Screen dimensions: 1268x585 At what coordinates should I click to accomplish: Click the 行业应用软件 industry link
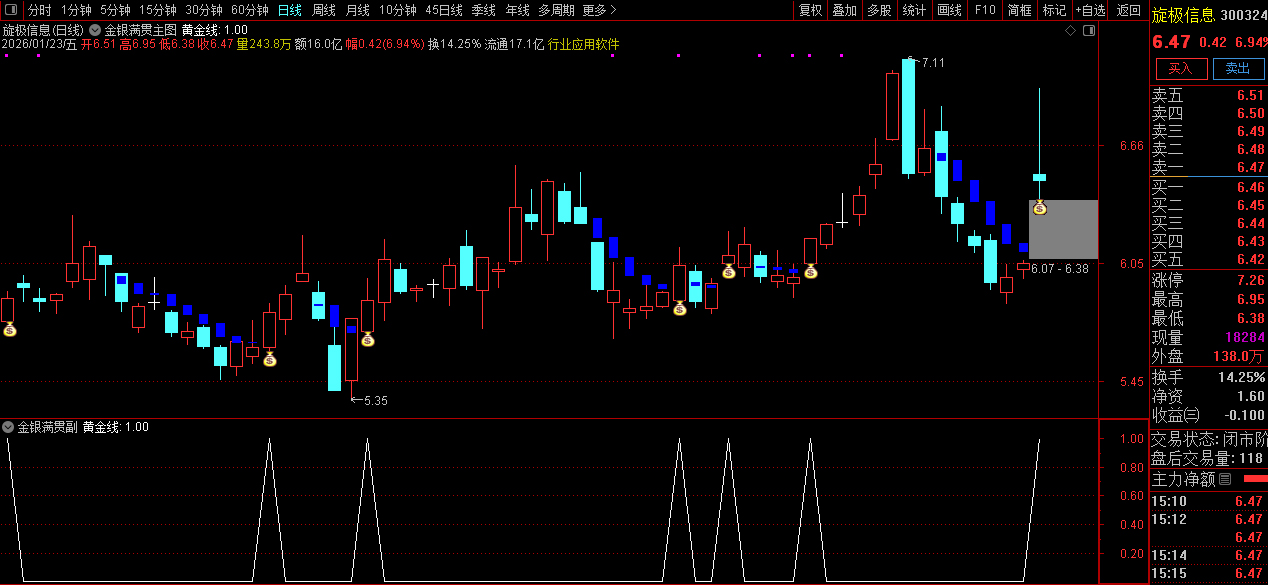pyautogui.click(x=583, y=45)
